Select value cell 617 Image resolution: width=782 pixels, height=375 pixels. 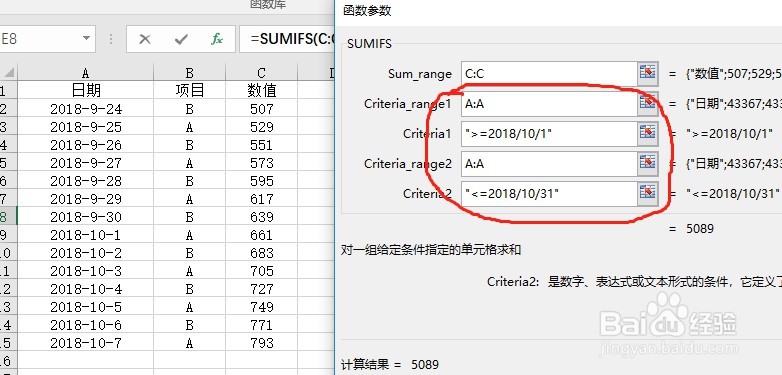(261, 198)
